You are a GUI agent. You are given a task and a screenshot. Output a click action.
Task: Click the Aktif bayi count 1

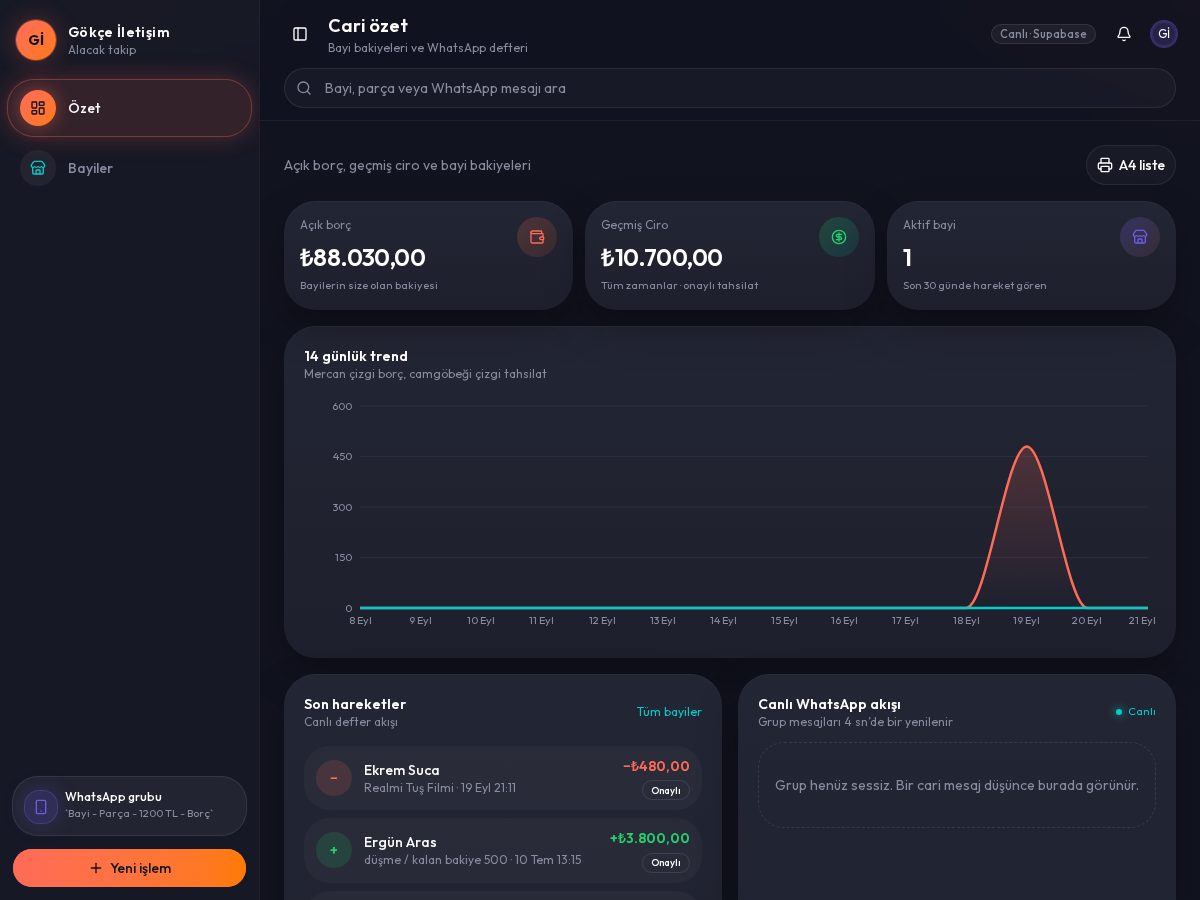pos(907,257)
